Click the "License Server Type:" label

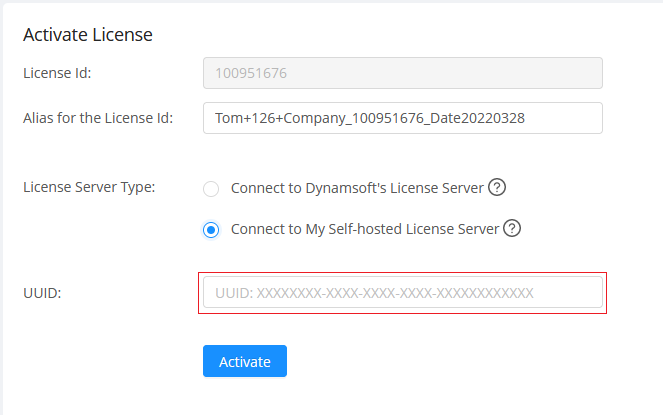pos(88,188)
